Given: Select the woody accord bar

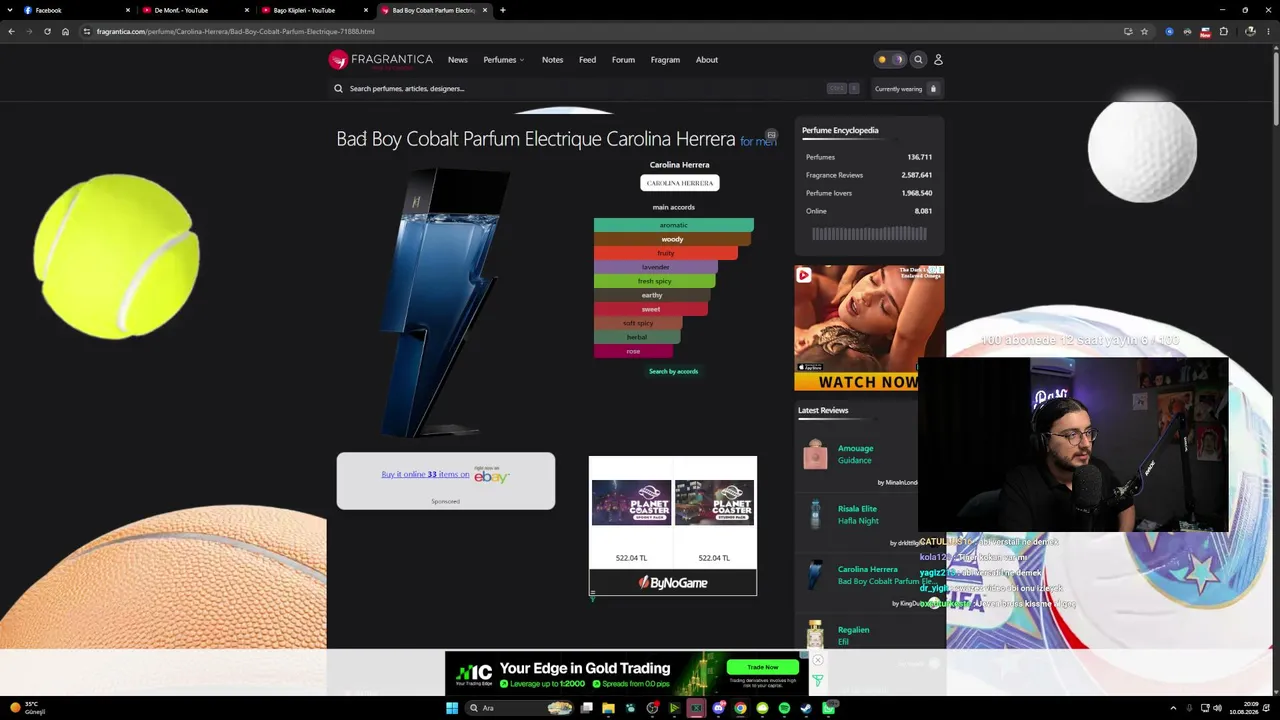Looking at the screenshot, I should (672, 239).
